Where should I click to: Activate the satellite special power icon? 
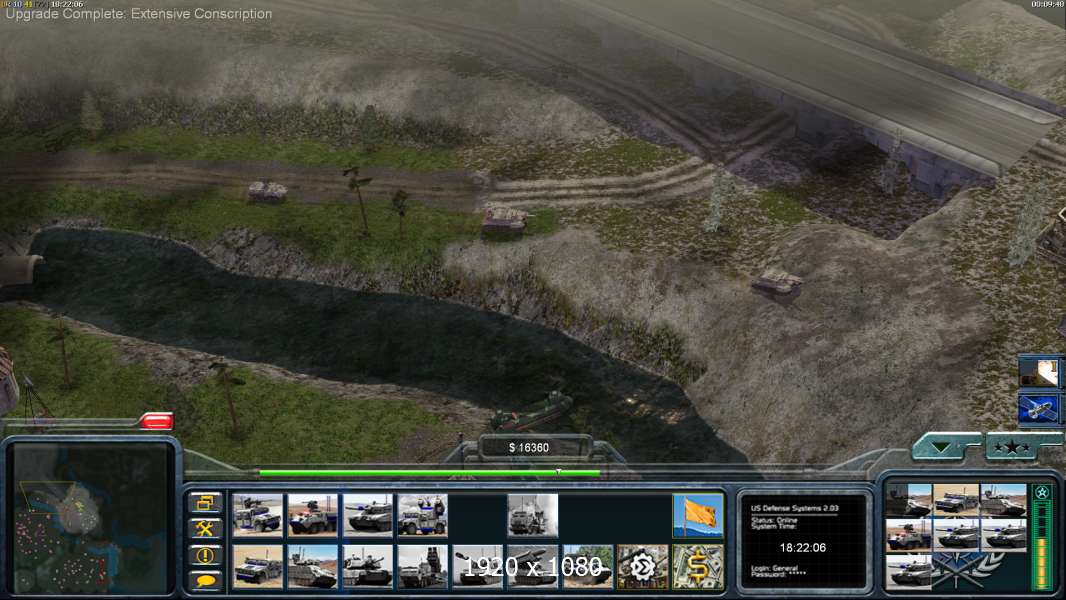tap(1038, 409)
